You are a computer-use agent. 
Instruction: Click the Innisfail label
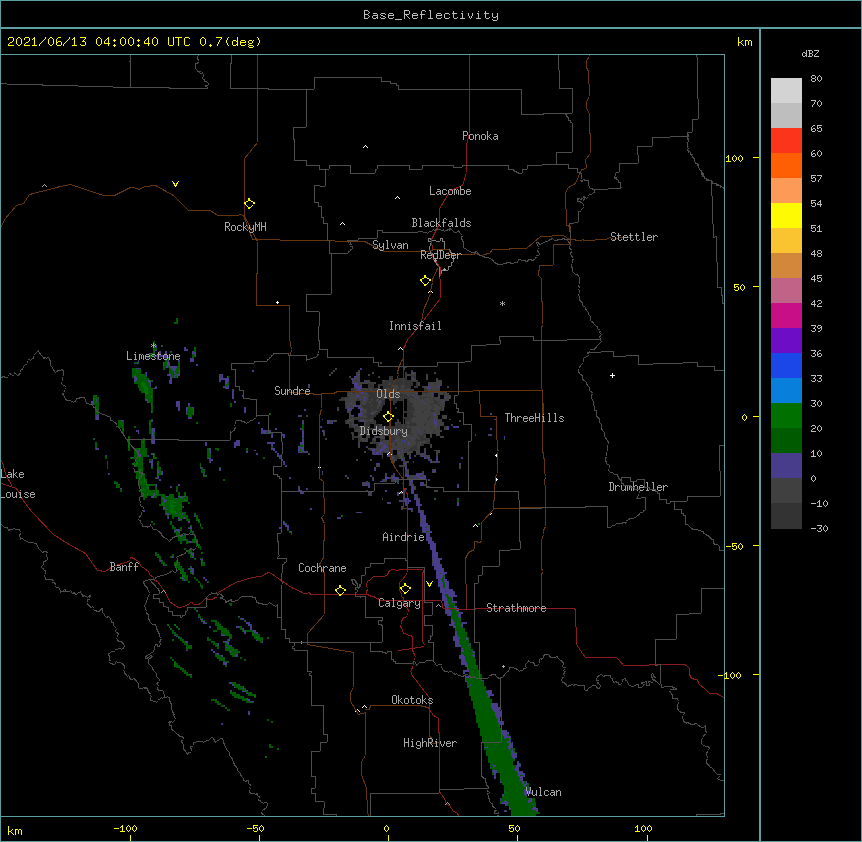tap(415, 326)
